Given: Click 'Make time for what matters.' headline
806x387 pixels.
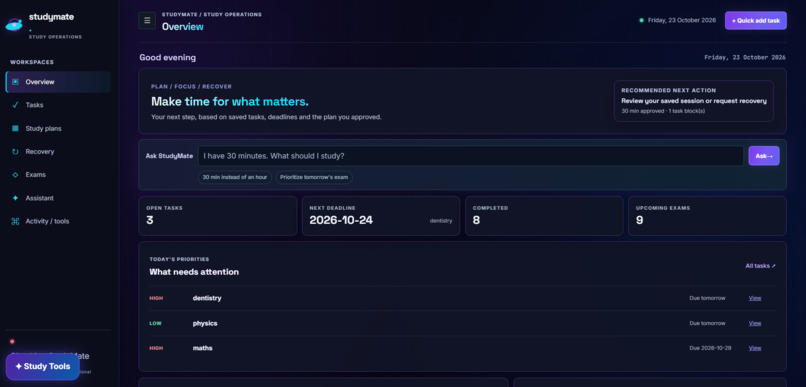Looking at the screenshot, I should tap(230, 101).
